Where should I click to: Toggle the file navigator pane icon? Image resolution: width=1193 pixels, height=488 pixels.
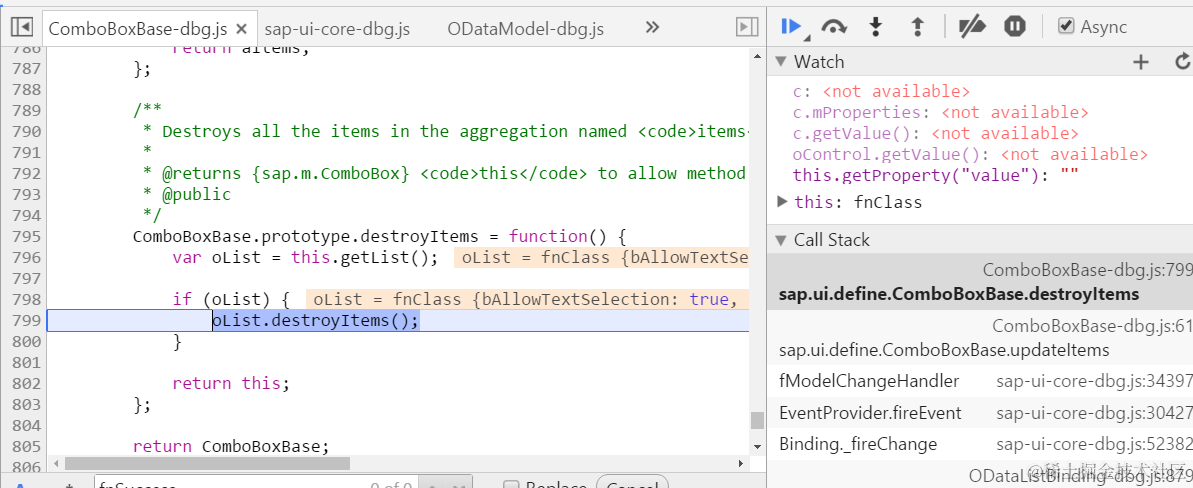(x=21, y=28)
